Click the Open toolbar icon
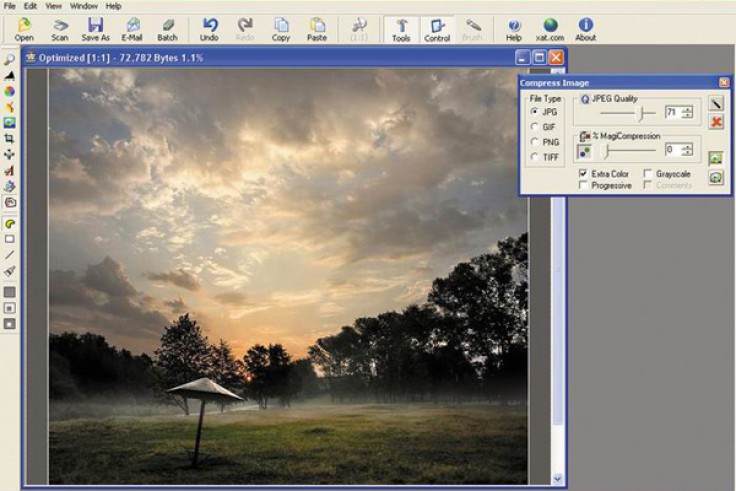The image size is (736, 491). (24, 26)
